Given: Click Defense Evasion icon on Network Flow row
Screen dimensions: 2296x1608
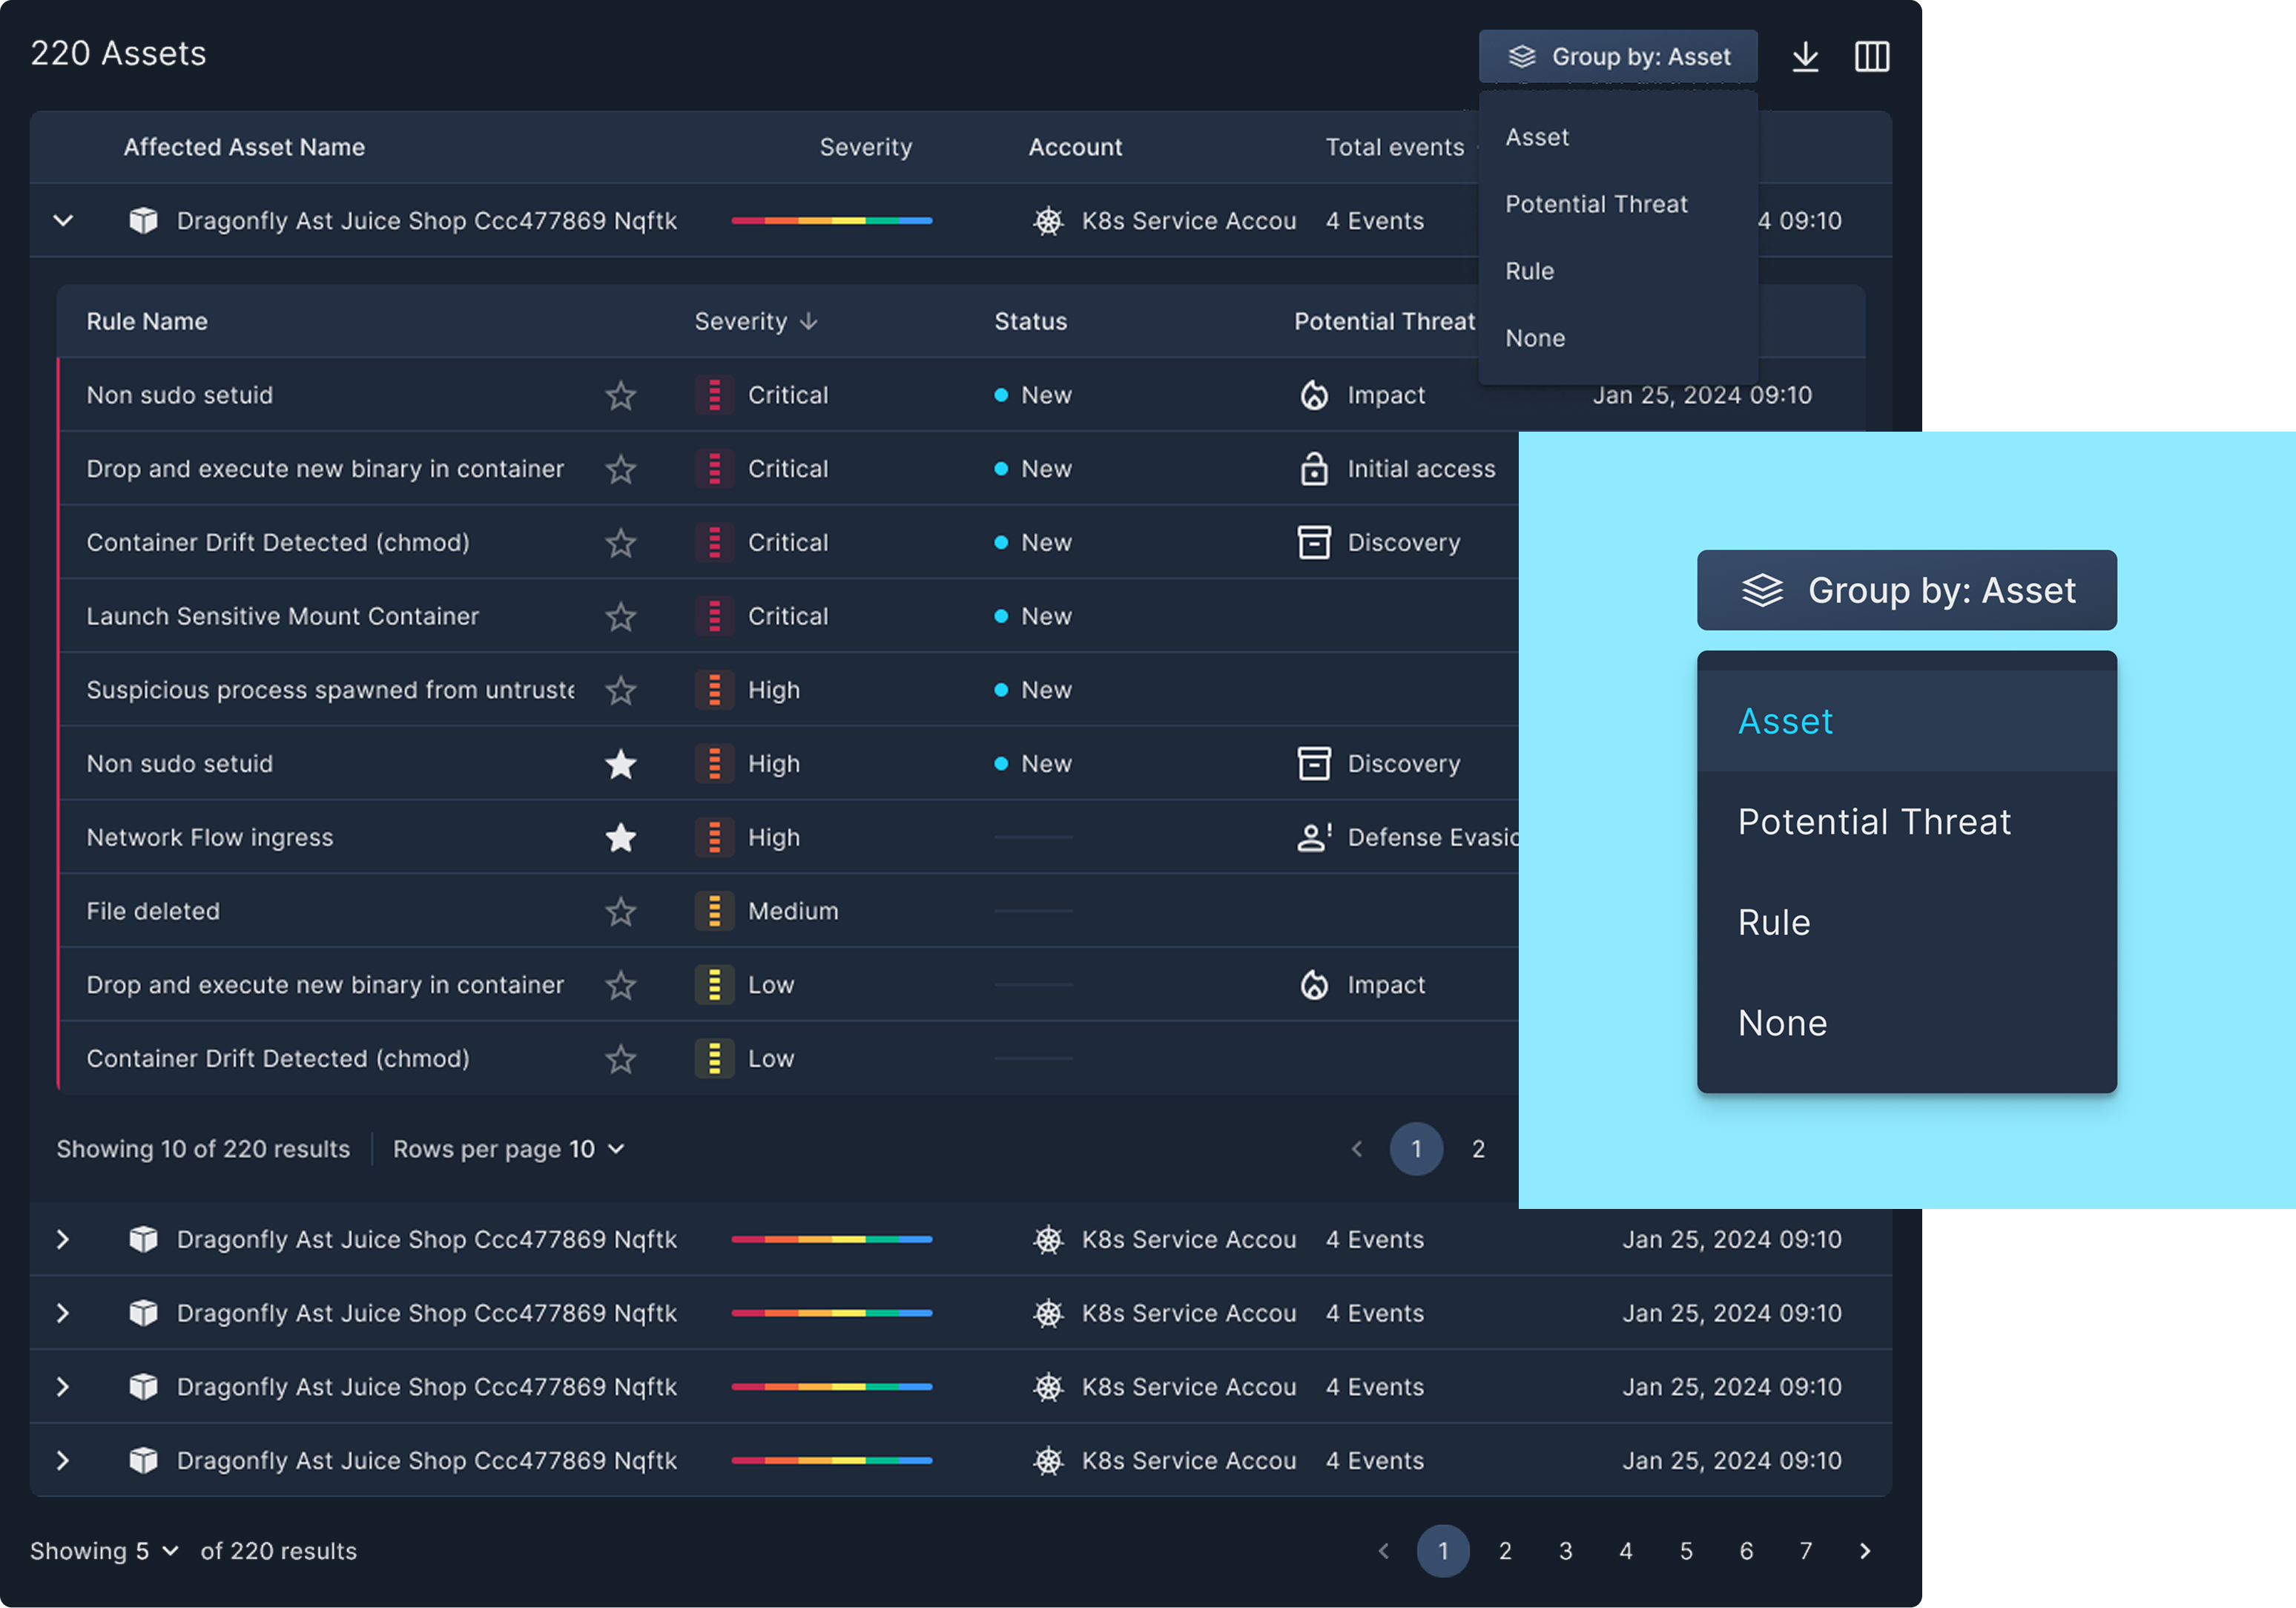Looking at the screenshot, I should [1314, 837].
